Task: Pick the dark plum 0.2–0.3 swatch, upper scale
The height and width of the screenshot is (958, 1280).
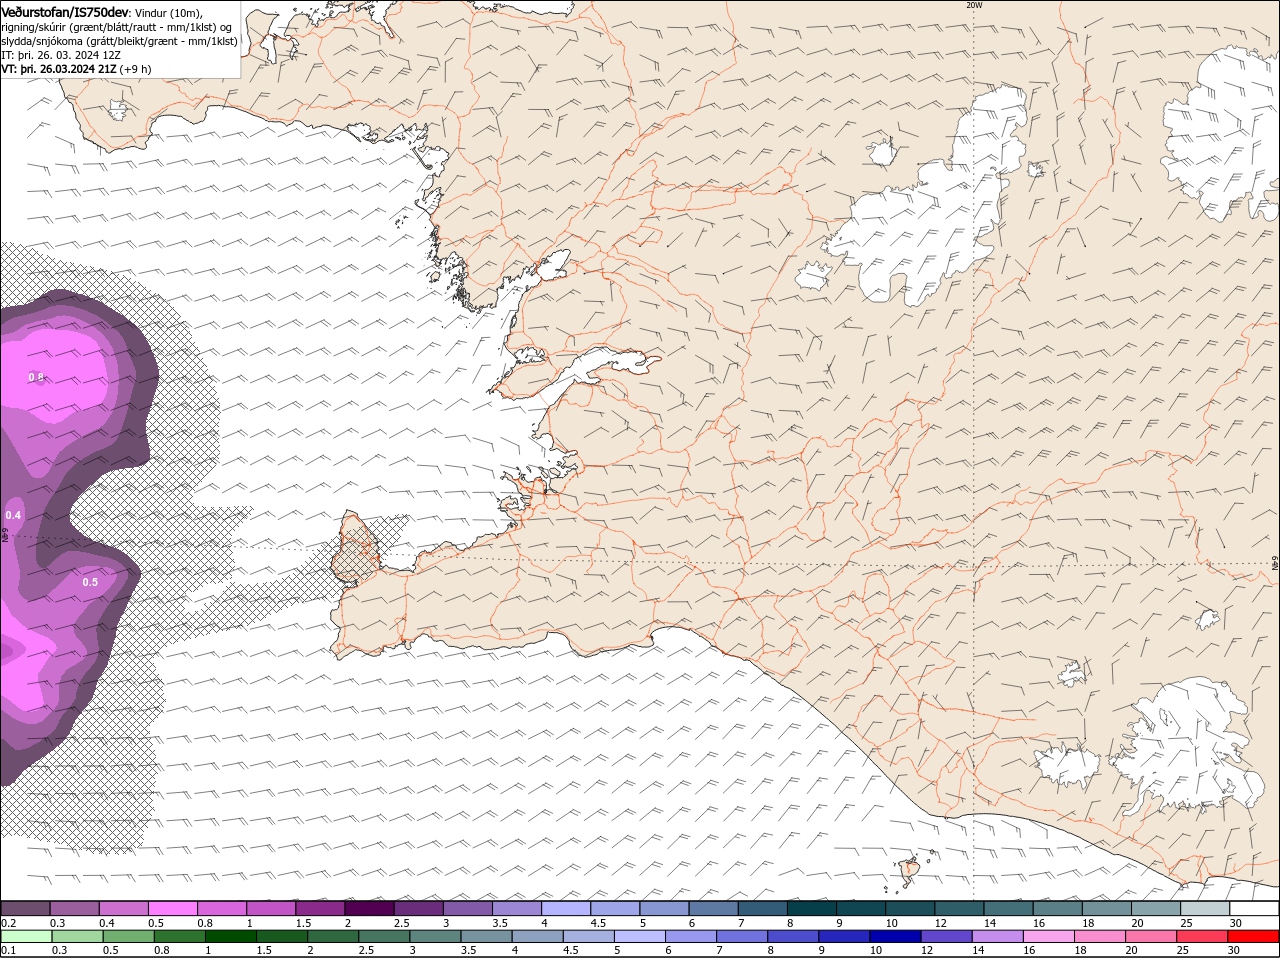Action: click(25, 908)
